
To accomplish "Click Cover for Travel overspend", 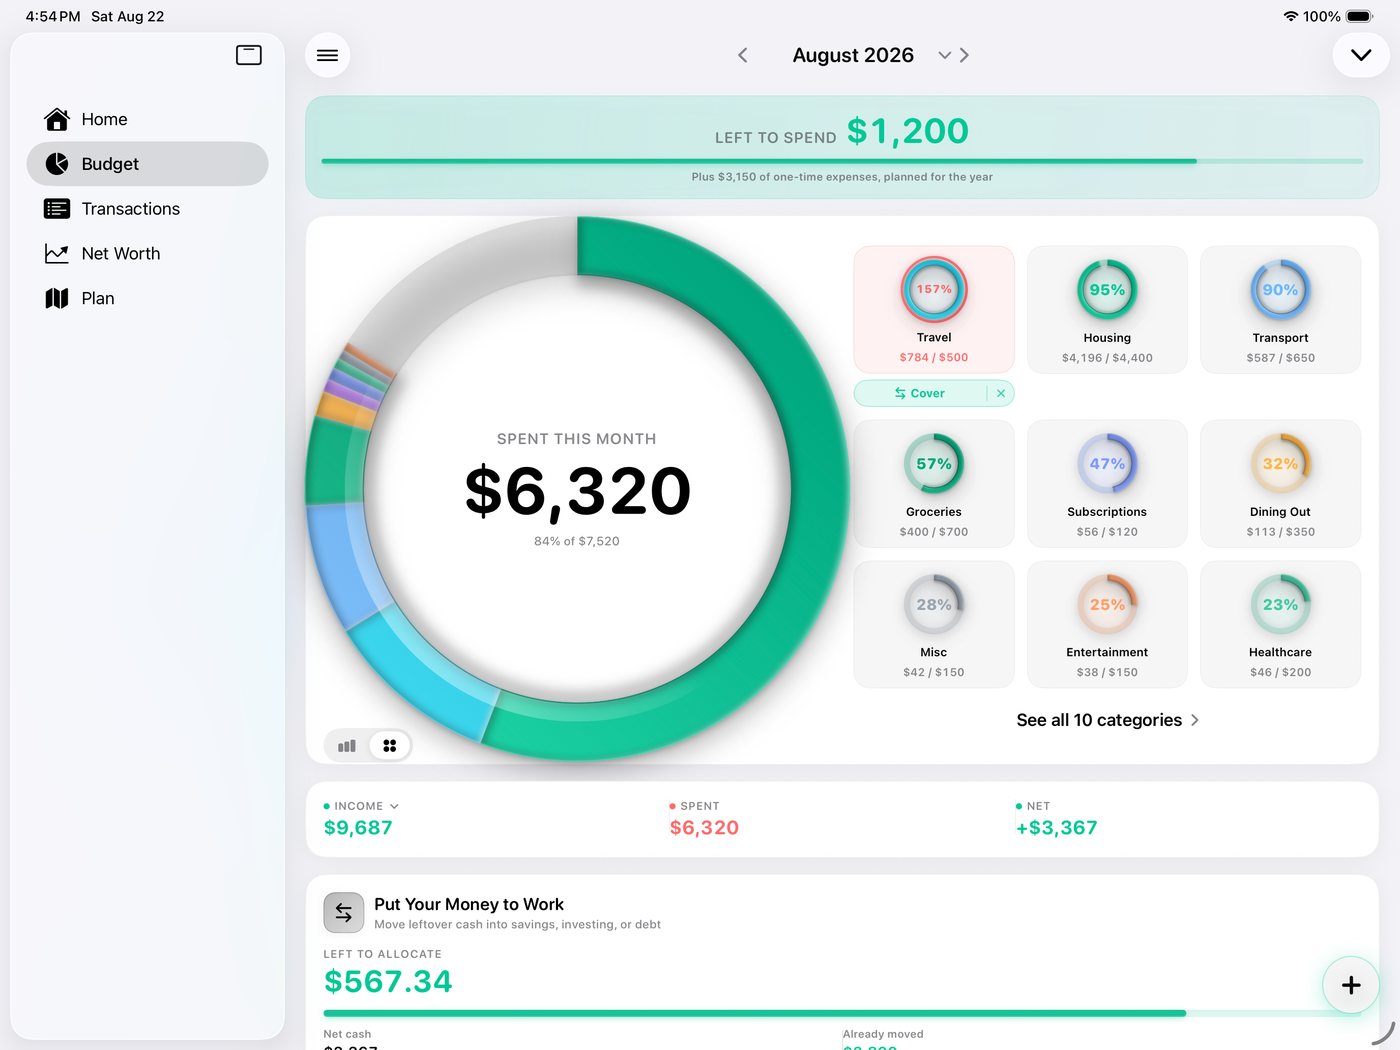I will click(920, 393).
